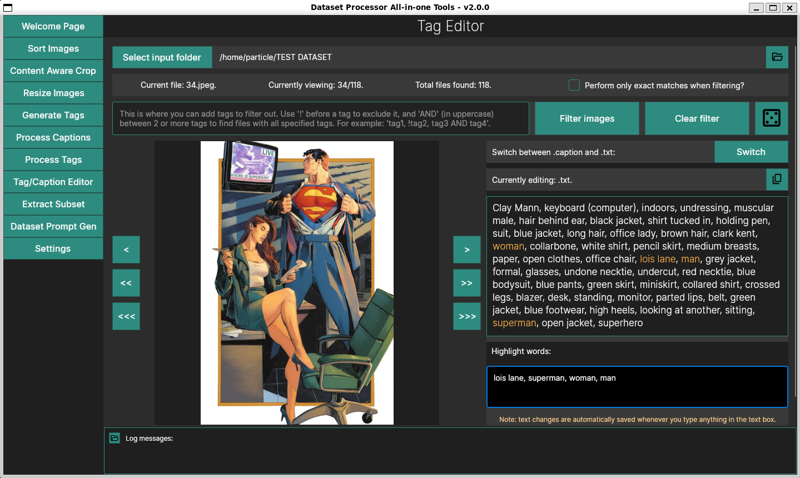
Task: Jump back with the double-left arrow
Action: click(126, 283)
